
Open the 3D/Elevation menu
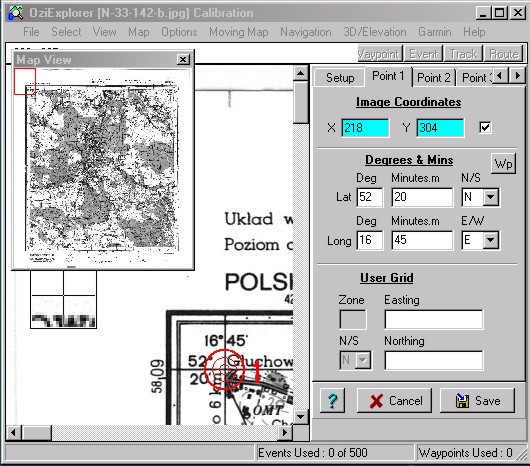(x=375, y=32)
